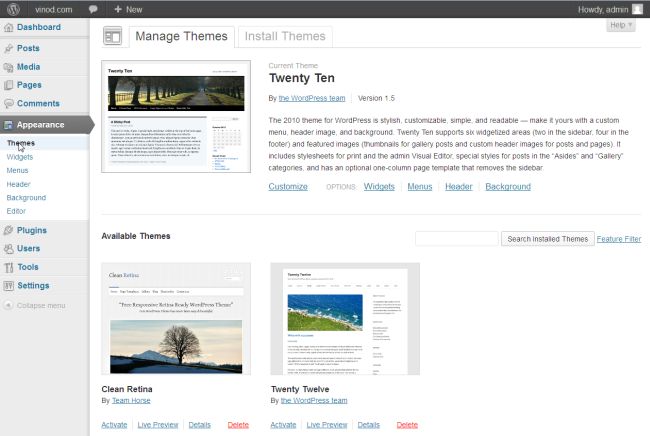
Task: Open the WordPress team link for Twenty Ten
Action: tap(312, 98)
